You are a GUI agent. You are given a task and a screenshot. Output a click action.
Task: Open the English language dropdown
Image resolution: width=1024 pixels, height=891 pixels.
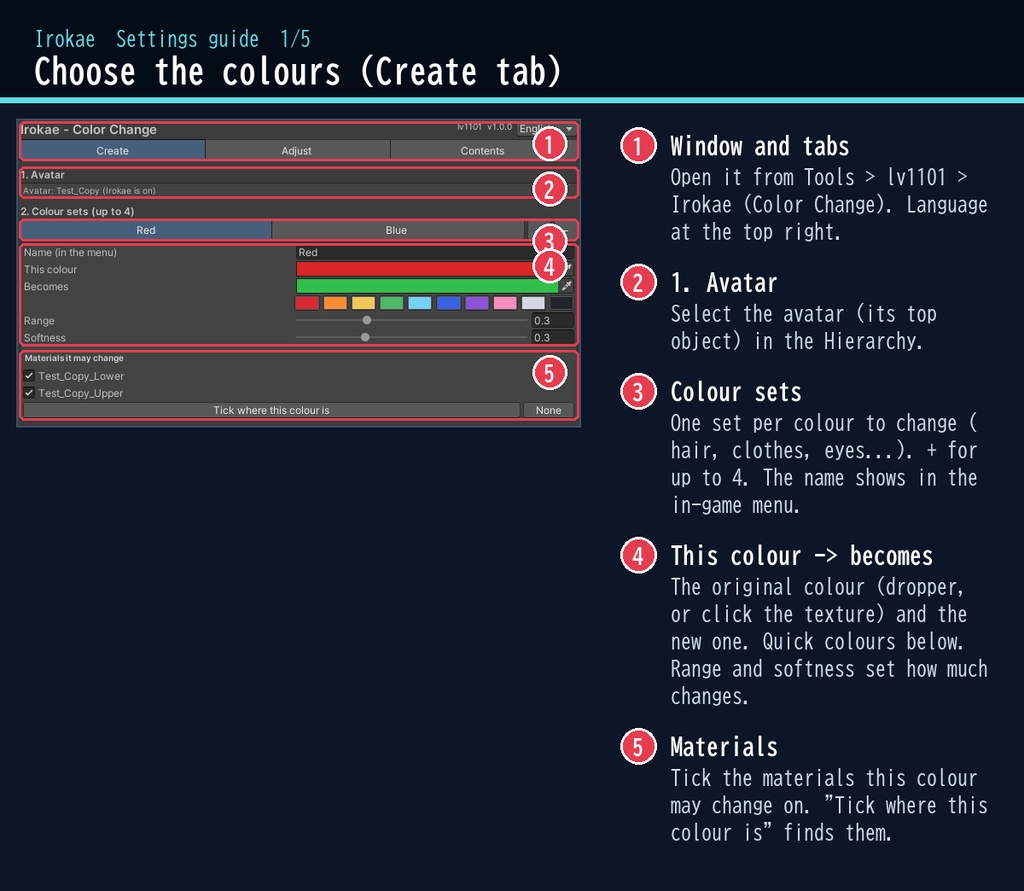point(546,129)
